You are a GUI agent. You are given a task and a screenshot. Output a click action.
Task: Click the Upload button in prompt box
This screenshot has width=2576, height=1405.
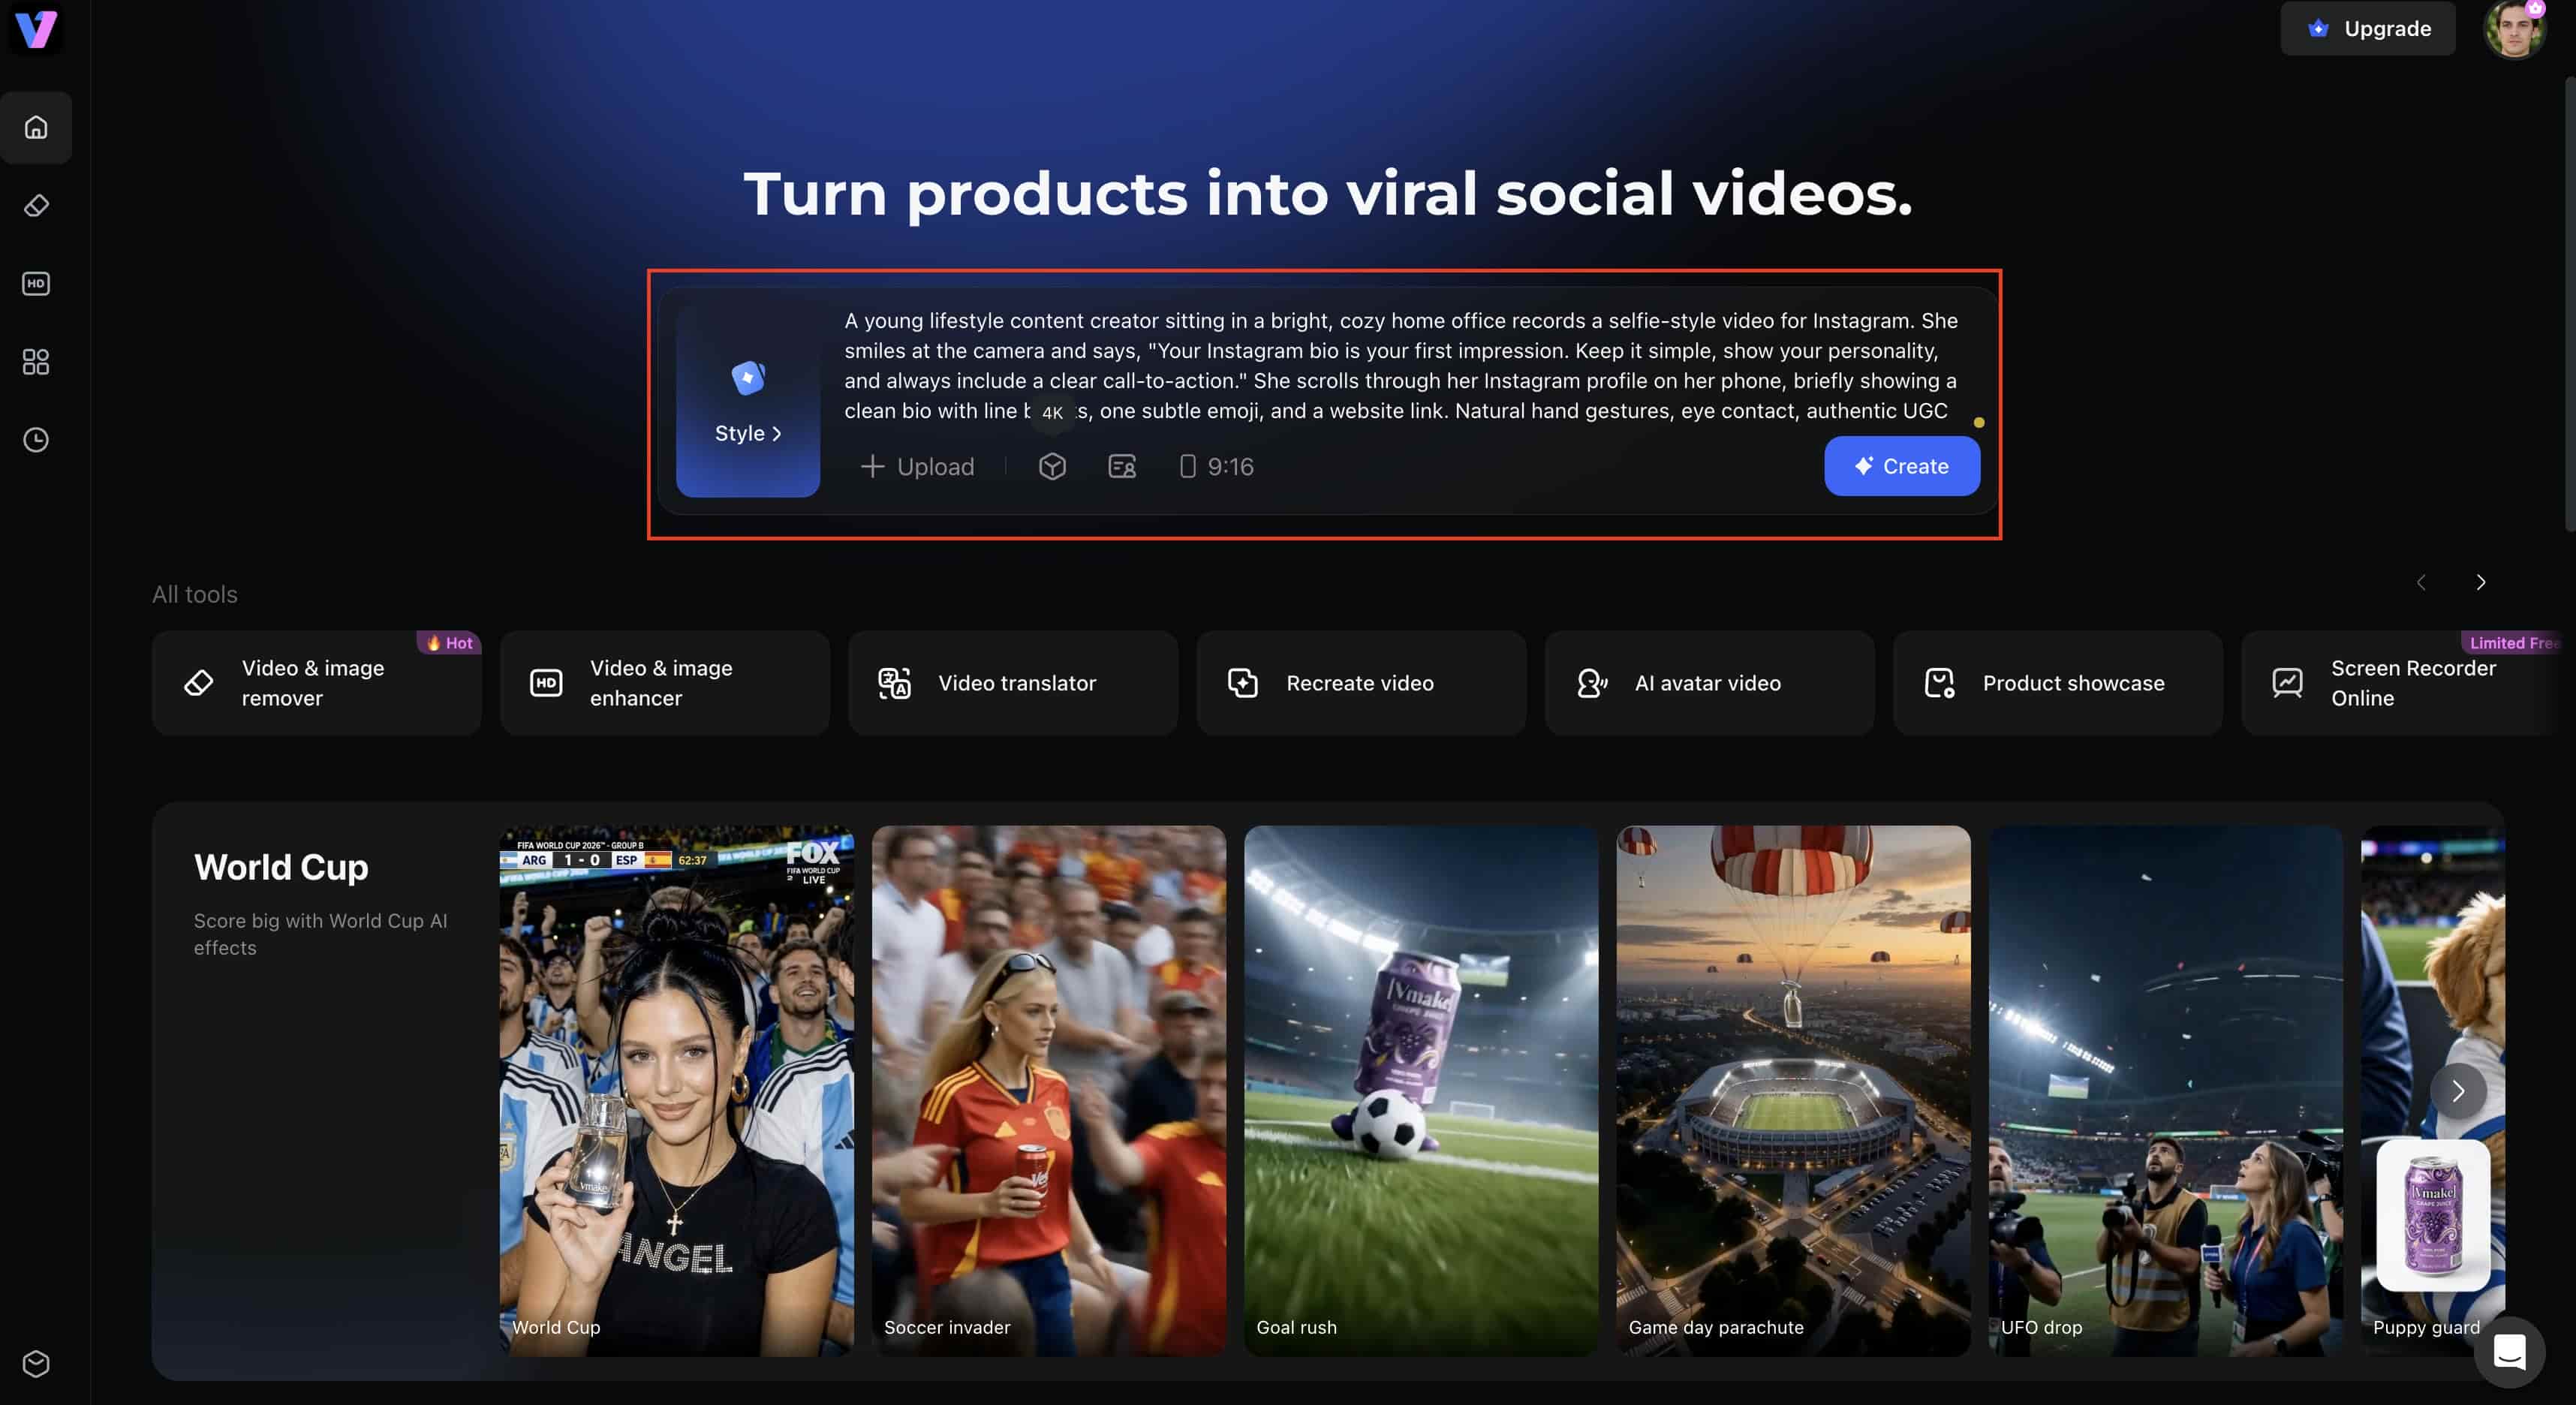pyautogui.click(x=917, y=466)
